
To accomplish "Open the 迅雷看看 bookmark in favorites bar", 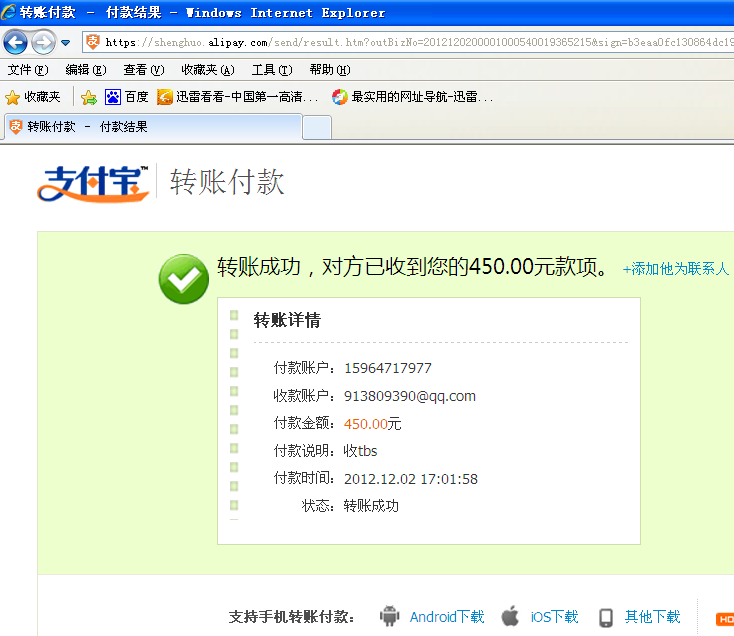I will (x=238, y=97).
